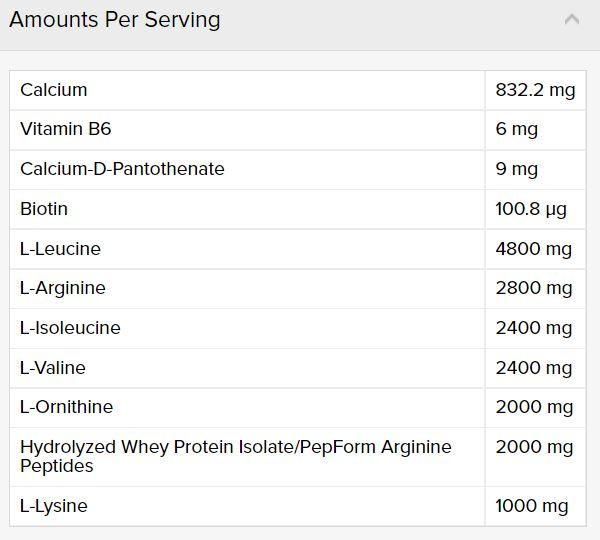Select the Calcium-D-Pantothenate row
The height and width of the screenshot is (540, 600).
[x=298, y=170]
